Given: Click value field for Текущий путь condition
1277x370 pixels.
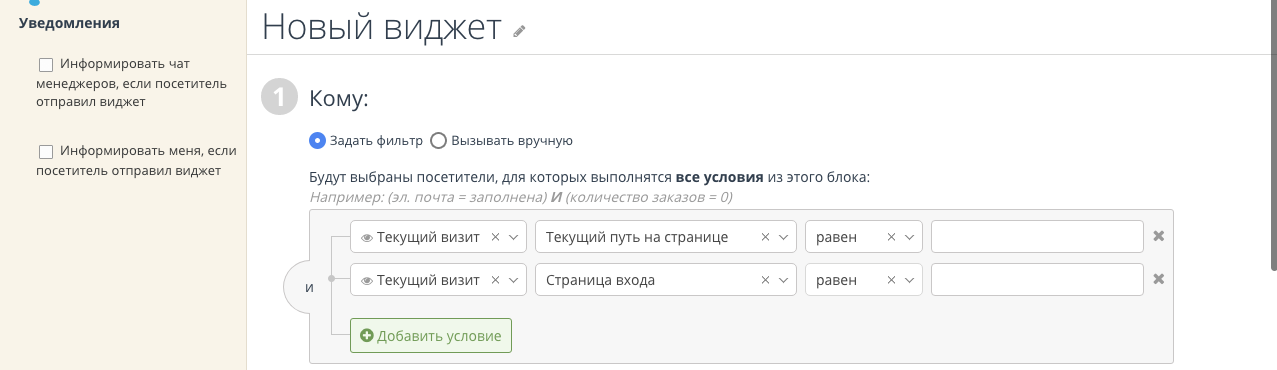Looking at the screenshot, I should point(1037,237).
